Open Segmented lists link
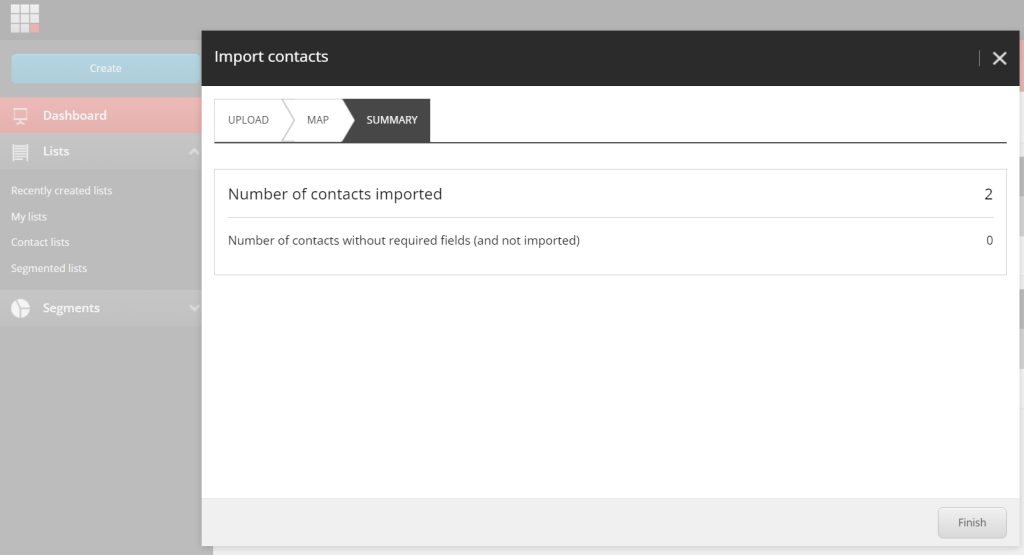Image resolution: width=1024 pixels, height=555 pixels. pos(49,268)
